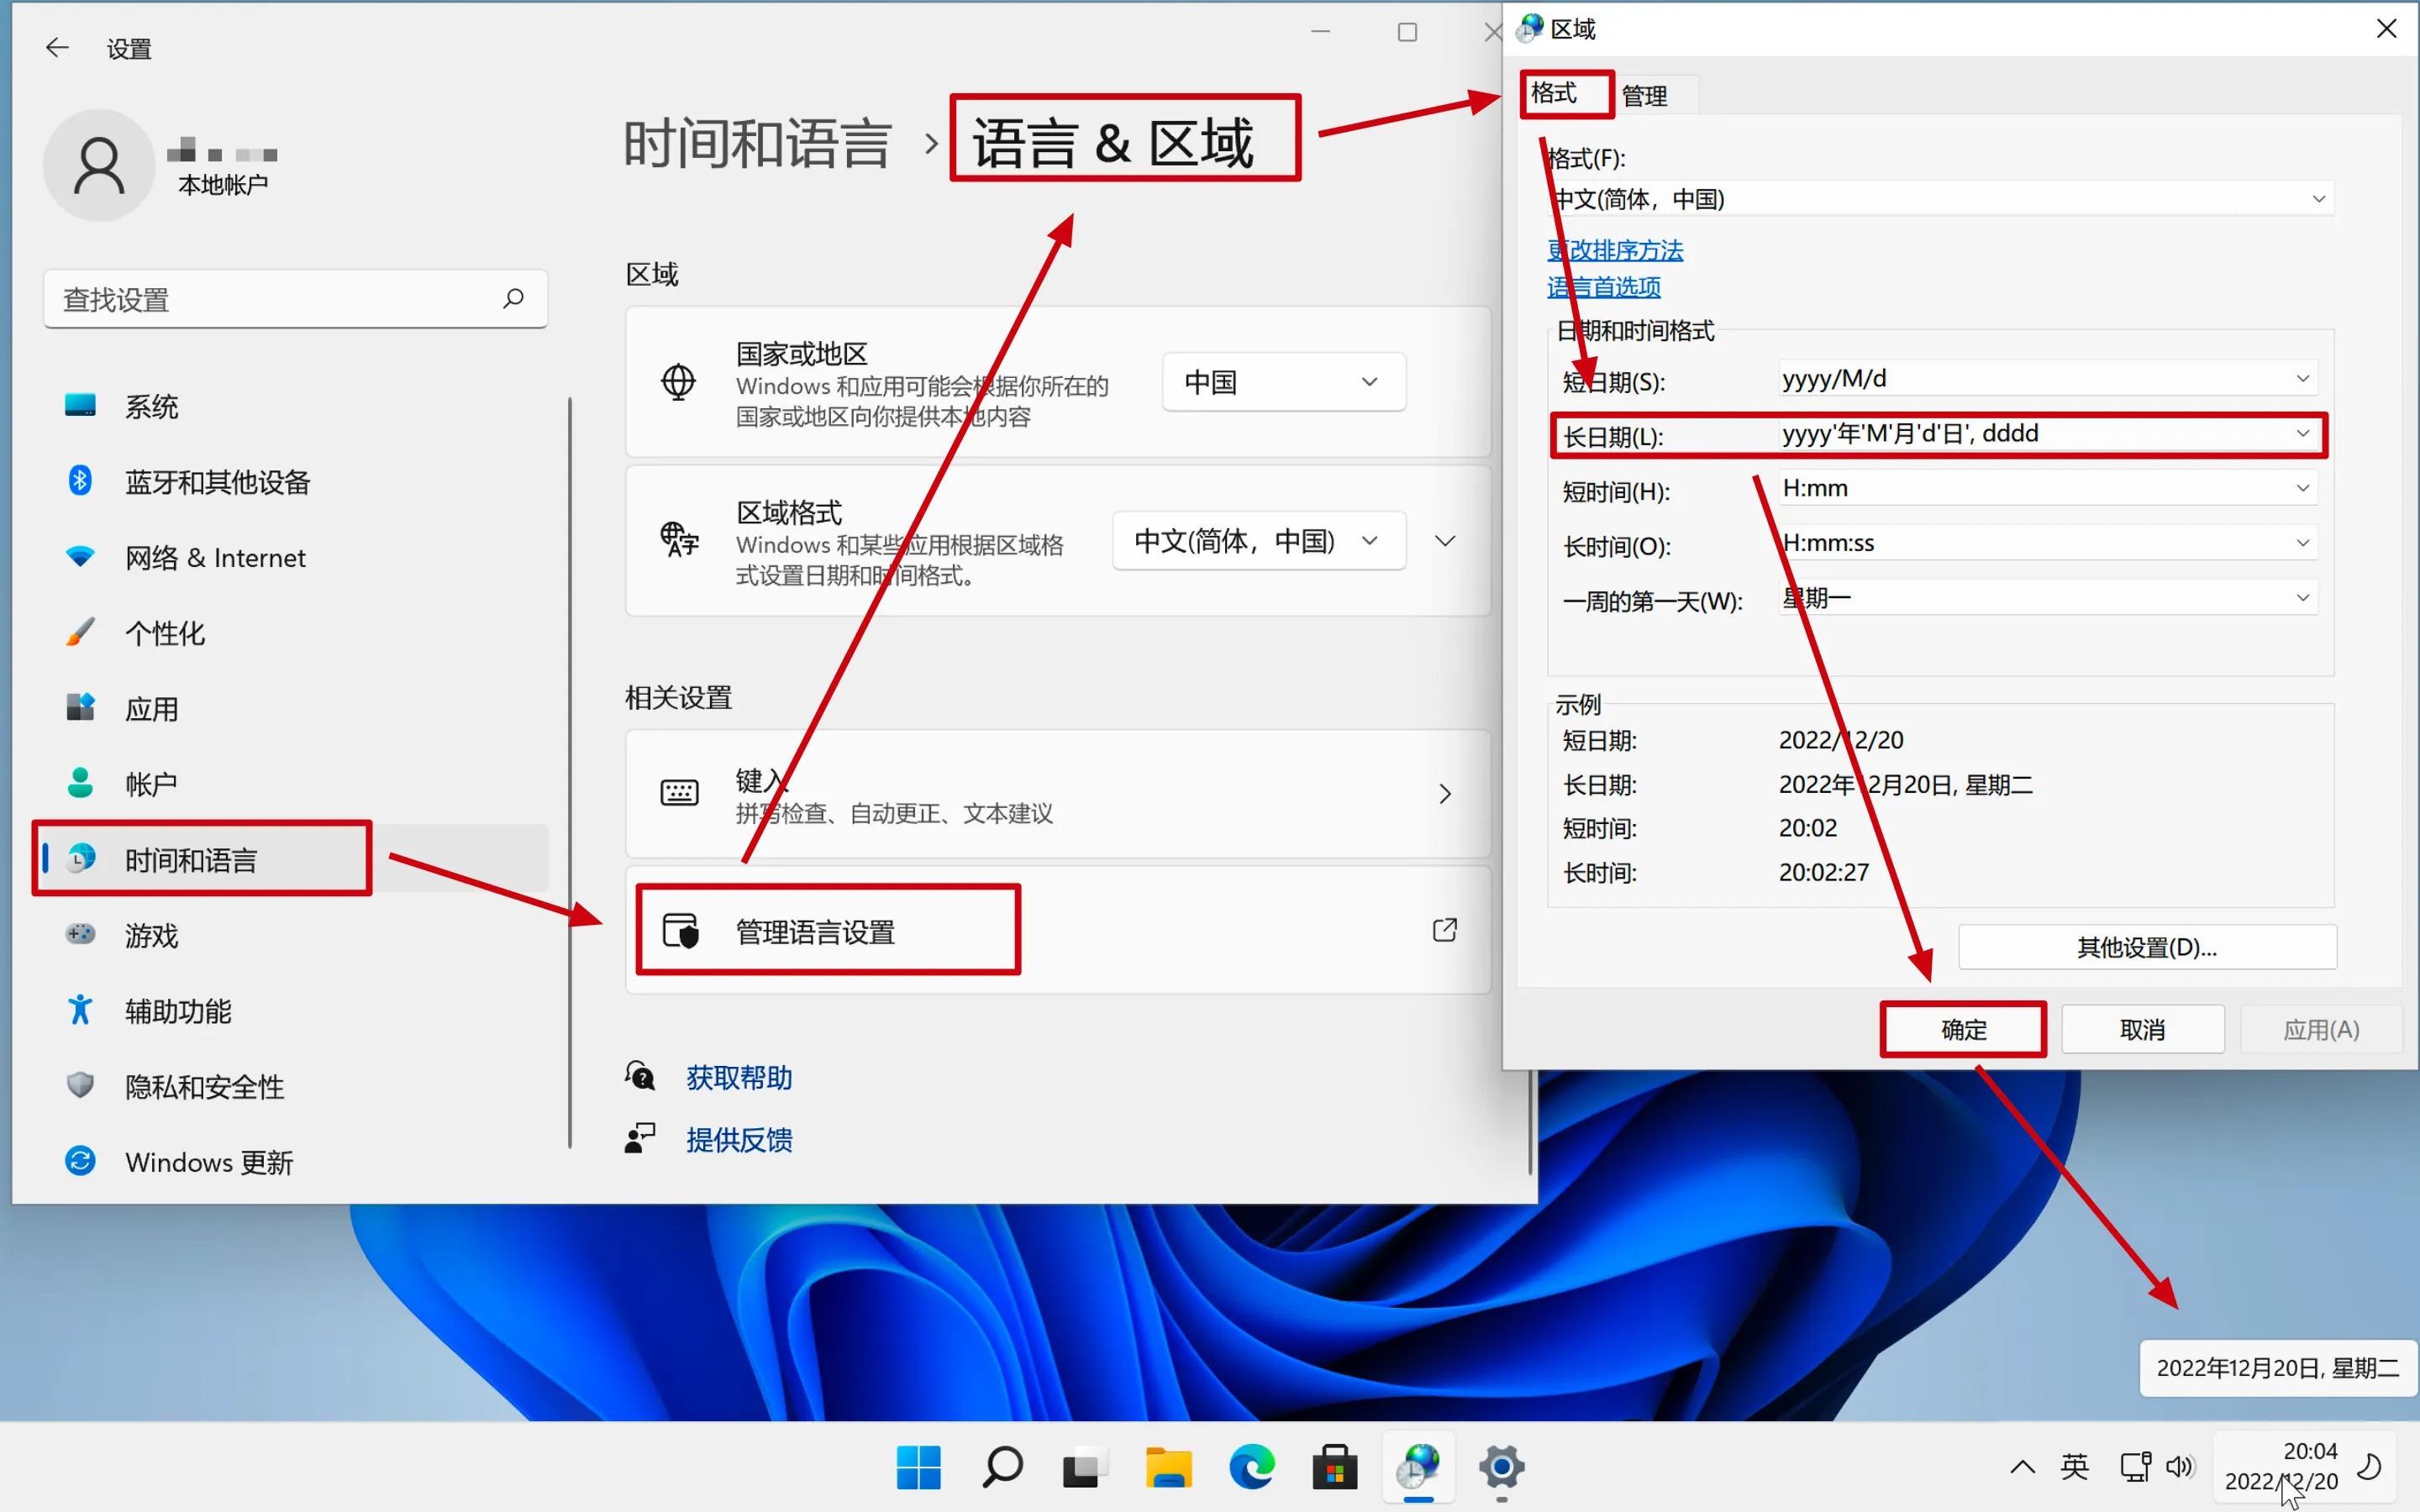Expand the 区域格式 card chevron
Image resolution: width=2420 pixels, height=1512 pixels.
point(1445,541)
